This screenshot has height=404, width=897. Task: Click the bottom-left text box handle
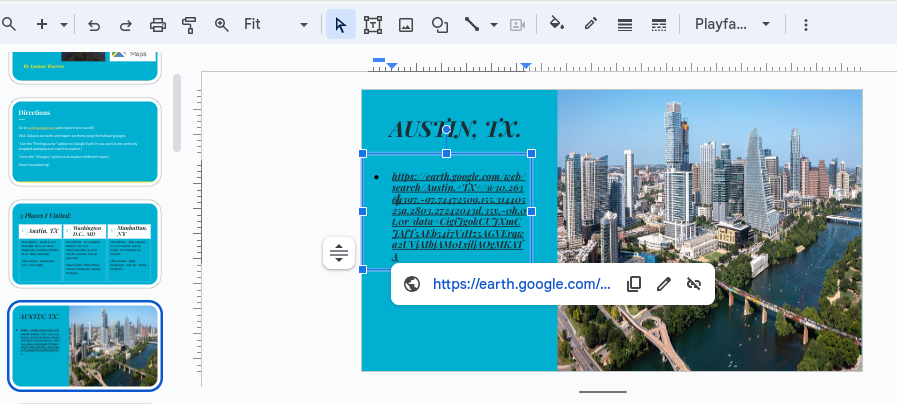point(362,270)
